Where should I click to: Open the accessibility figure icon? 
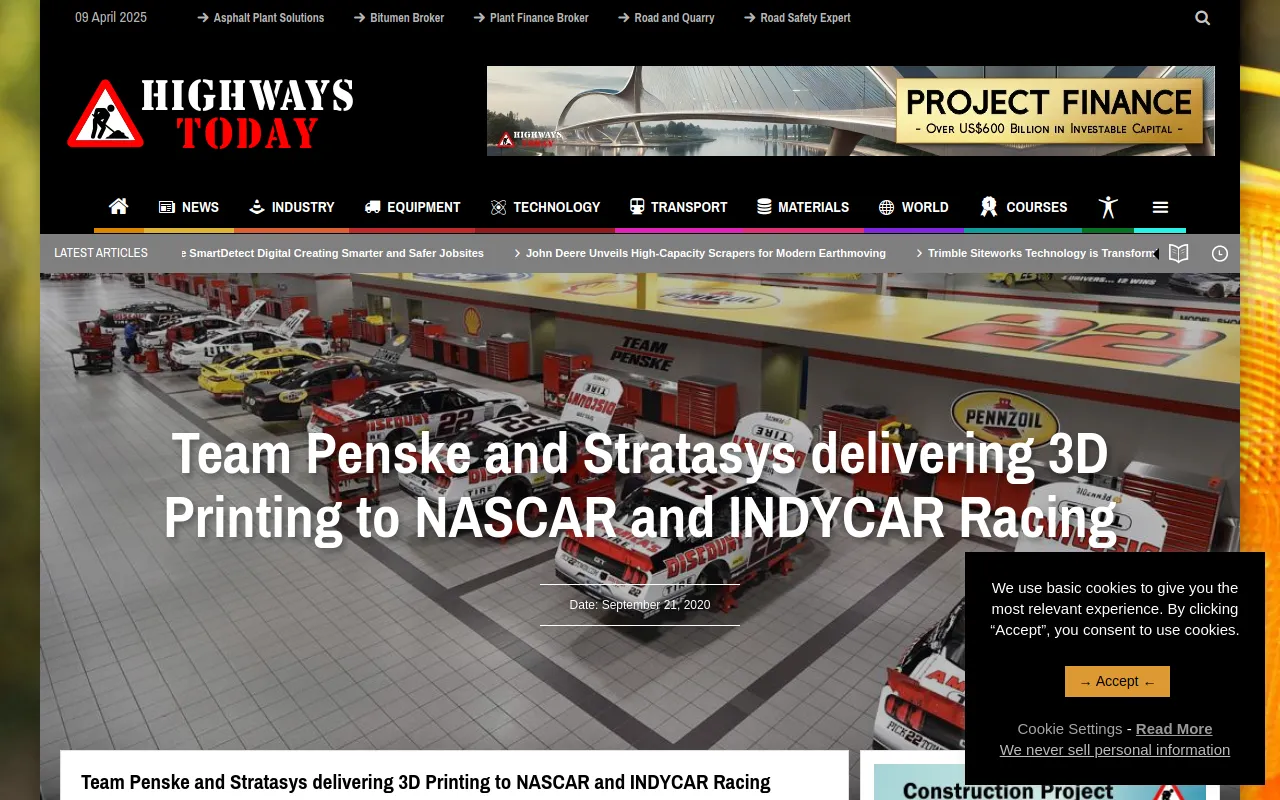[1108, 207]
